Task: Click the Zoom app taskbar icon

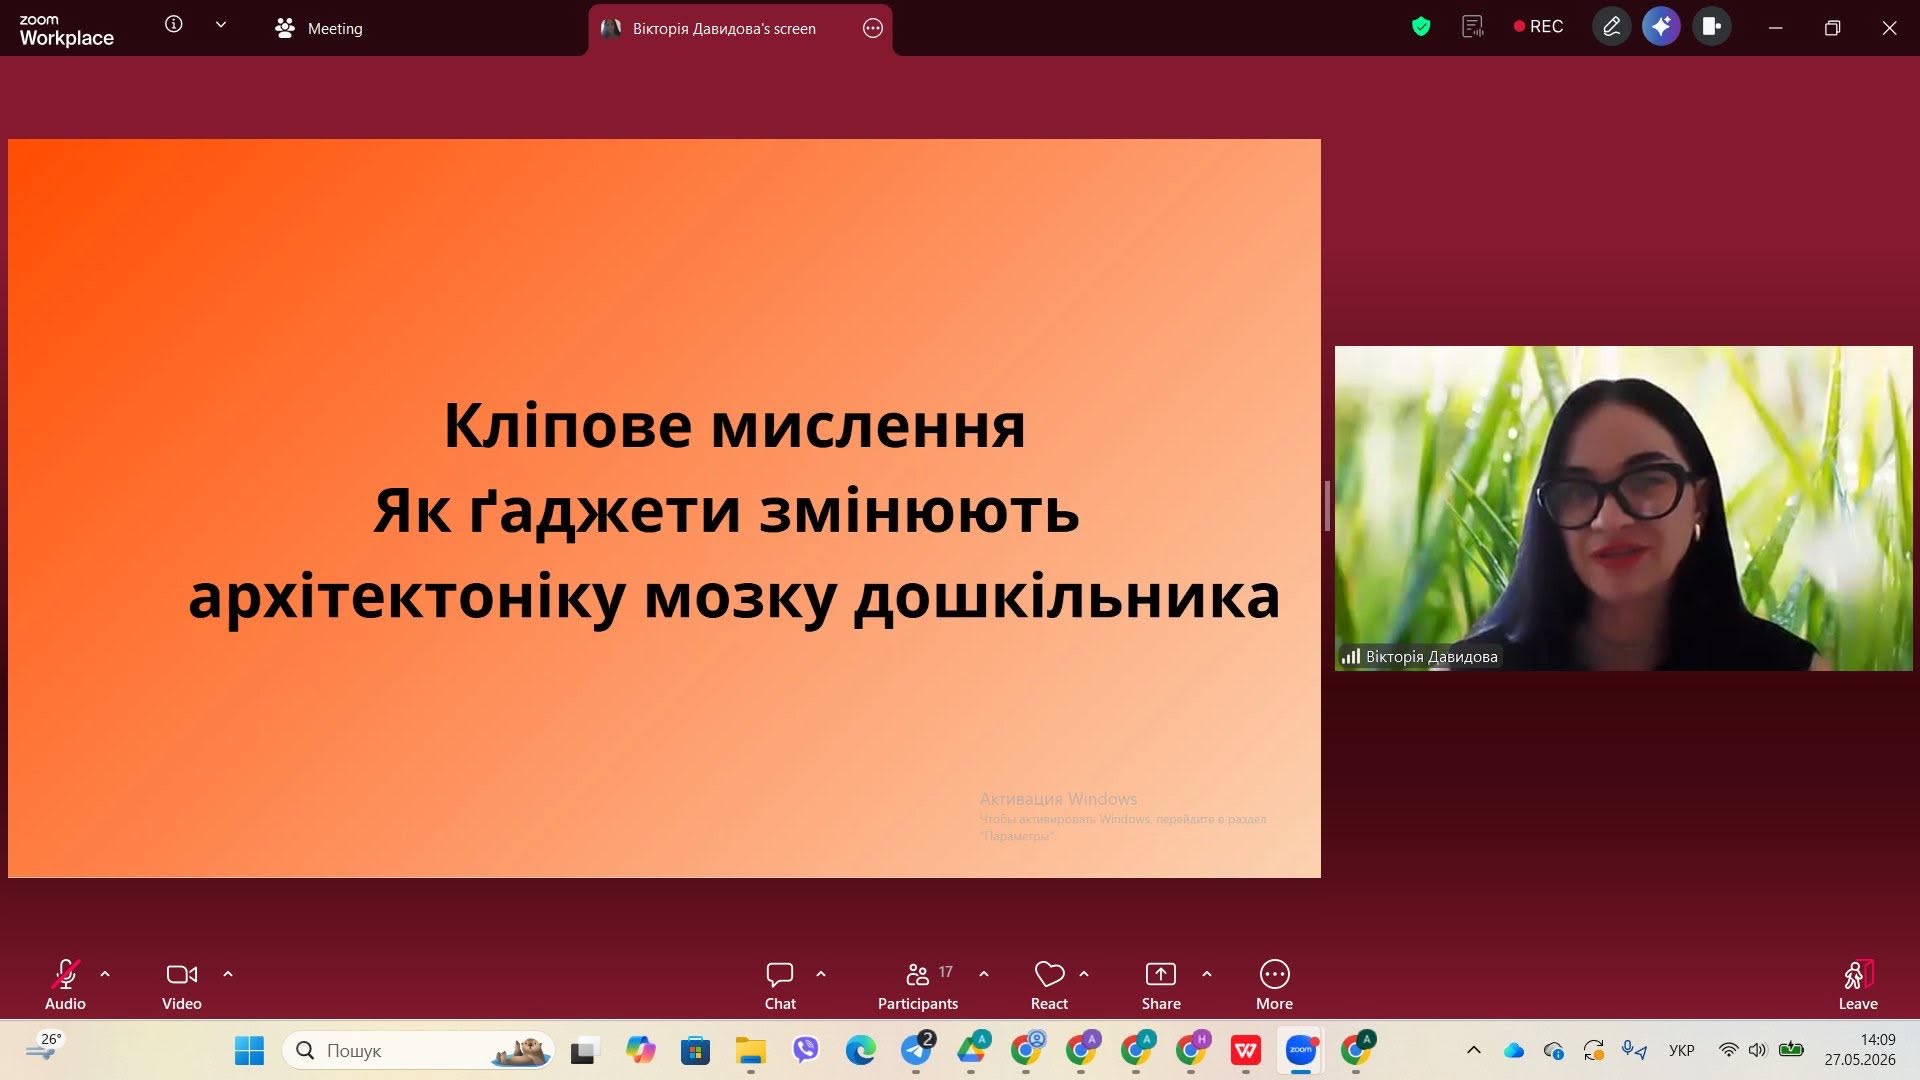Action: coord(1300,1050)
